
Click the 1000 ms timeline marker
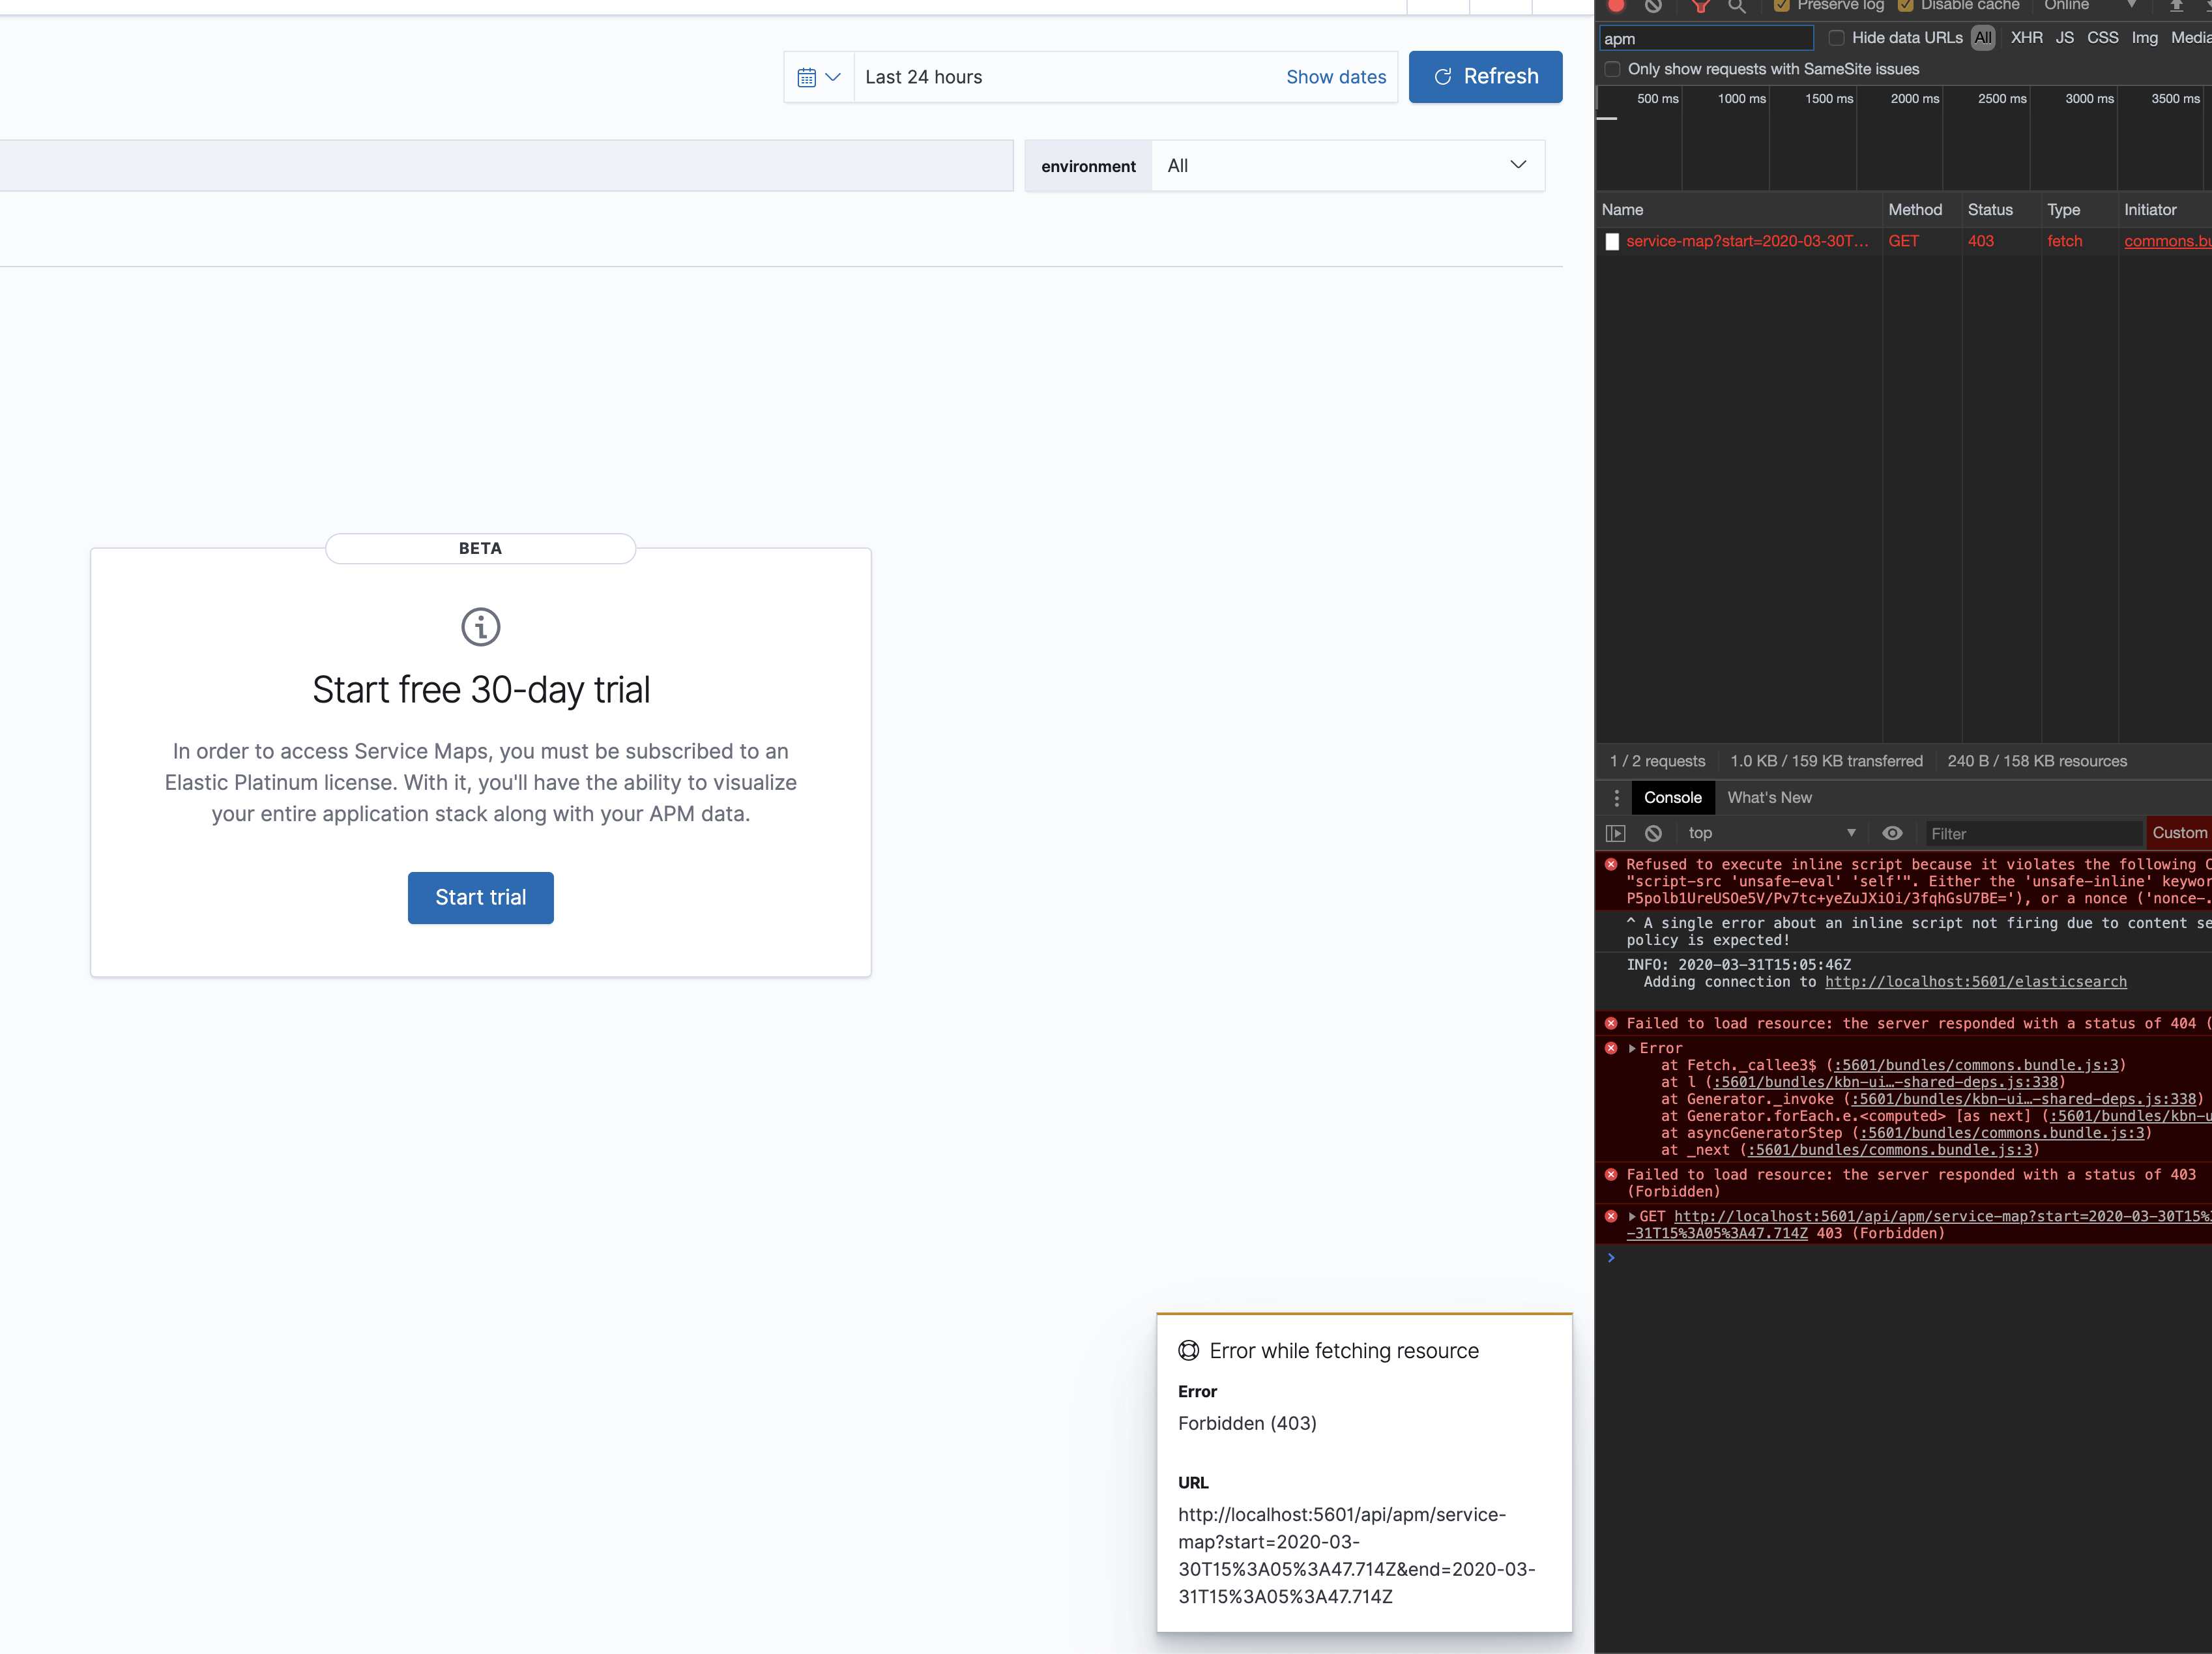click(1741, 99)
